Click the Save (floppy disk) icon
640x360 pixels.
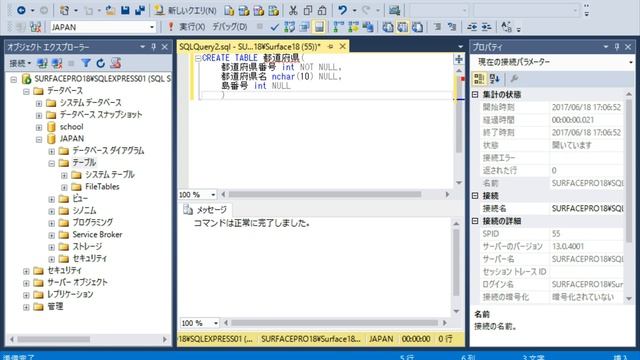pyautogui.click(x=125, y=10)
